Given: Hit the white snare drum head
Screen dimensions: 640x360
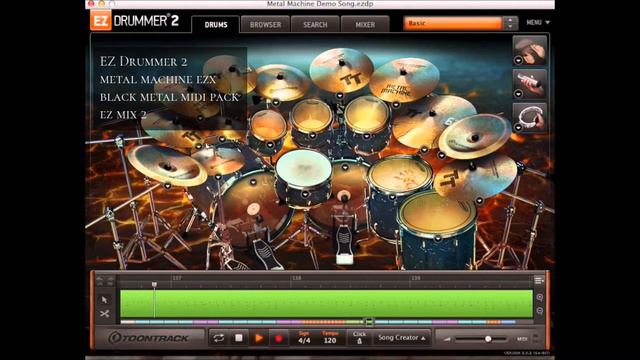Looking at the screenshot, I should (x=303, y=168).
